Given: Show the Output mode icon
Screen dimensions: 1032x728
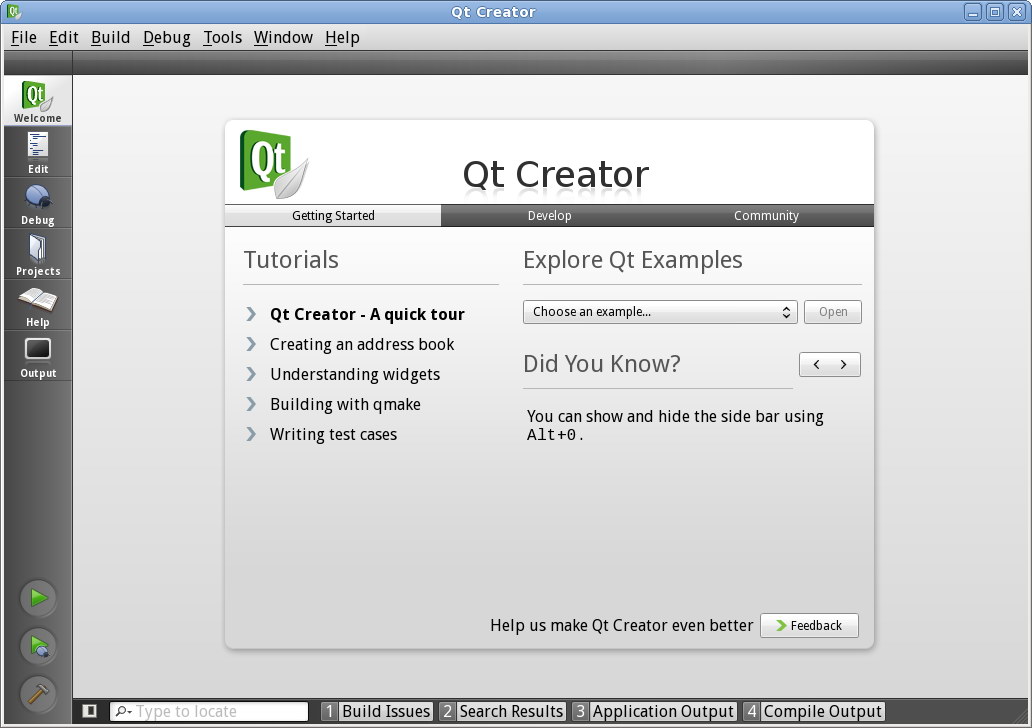Looking at the screenshot, I should [x=38, y=356].
